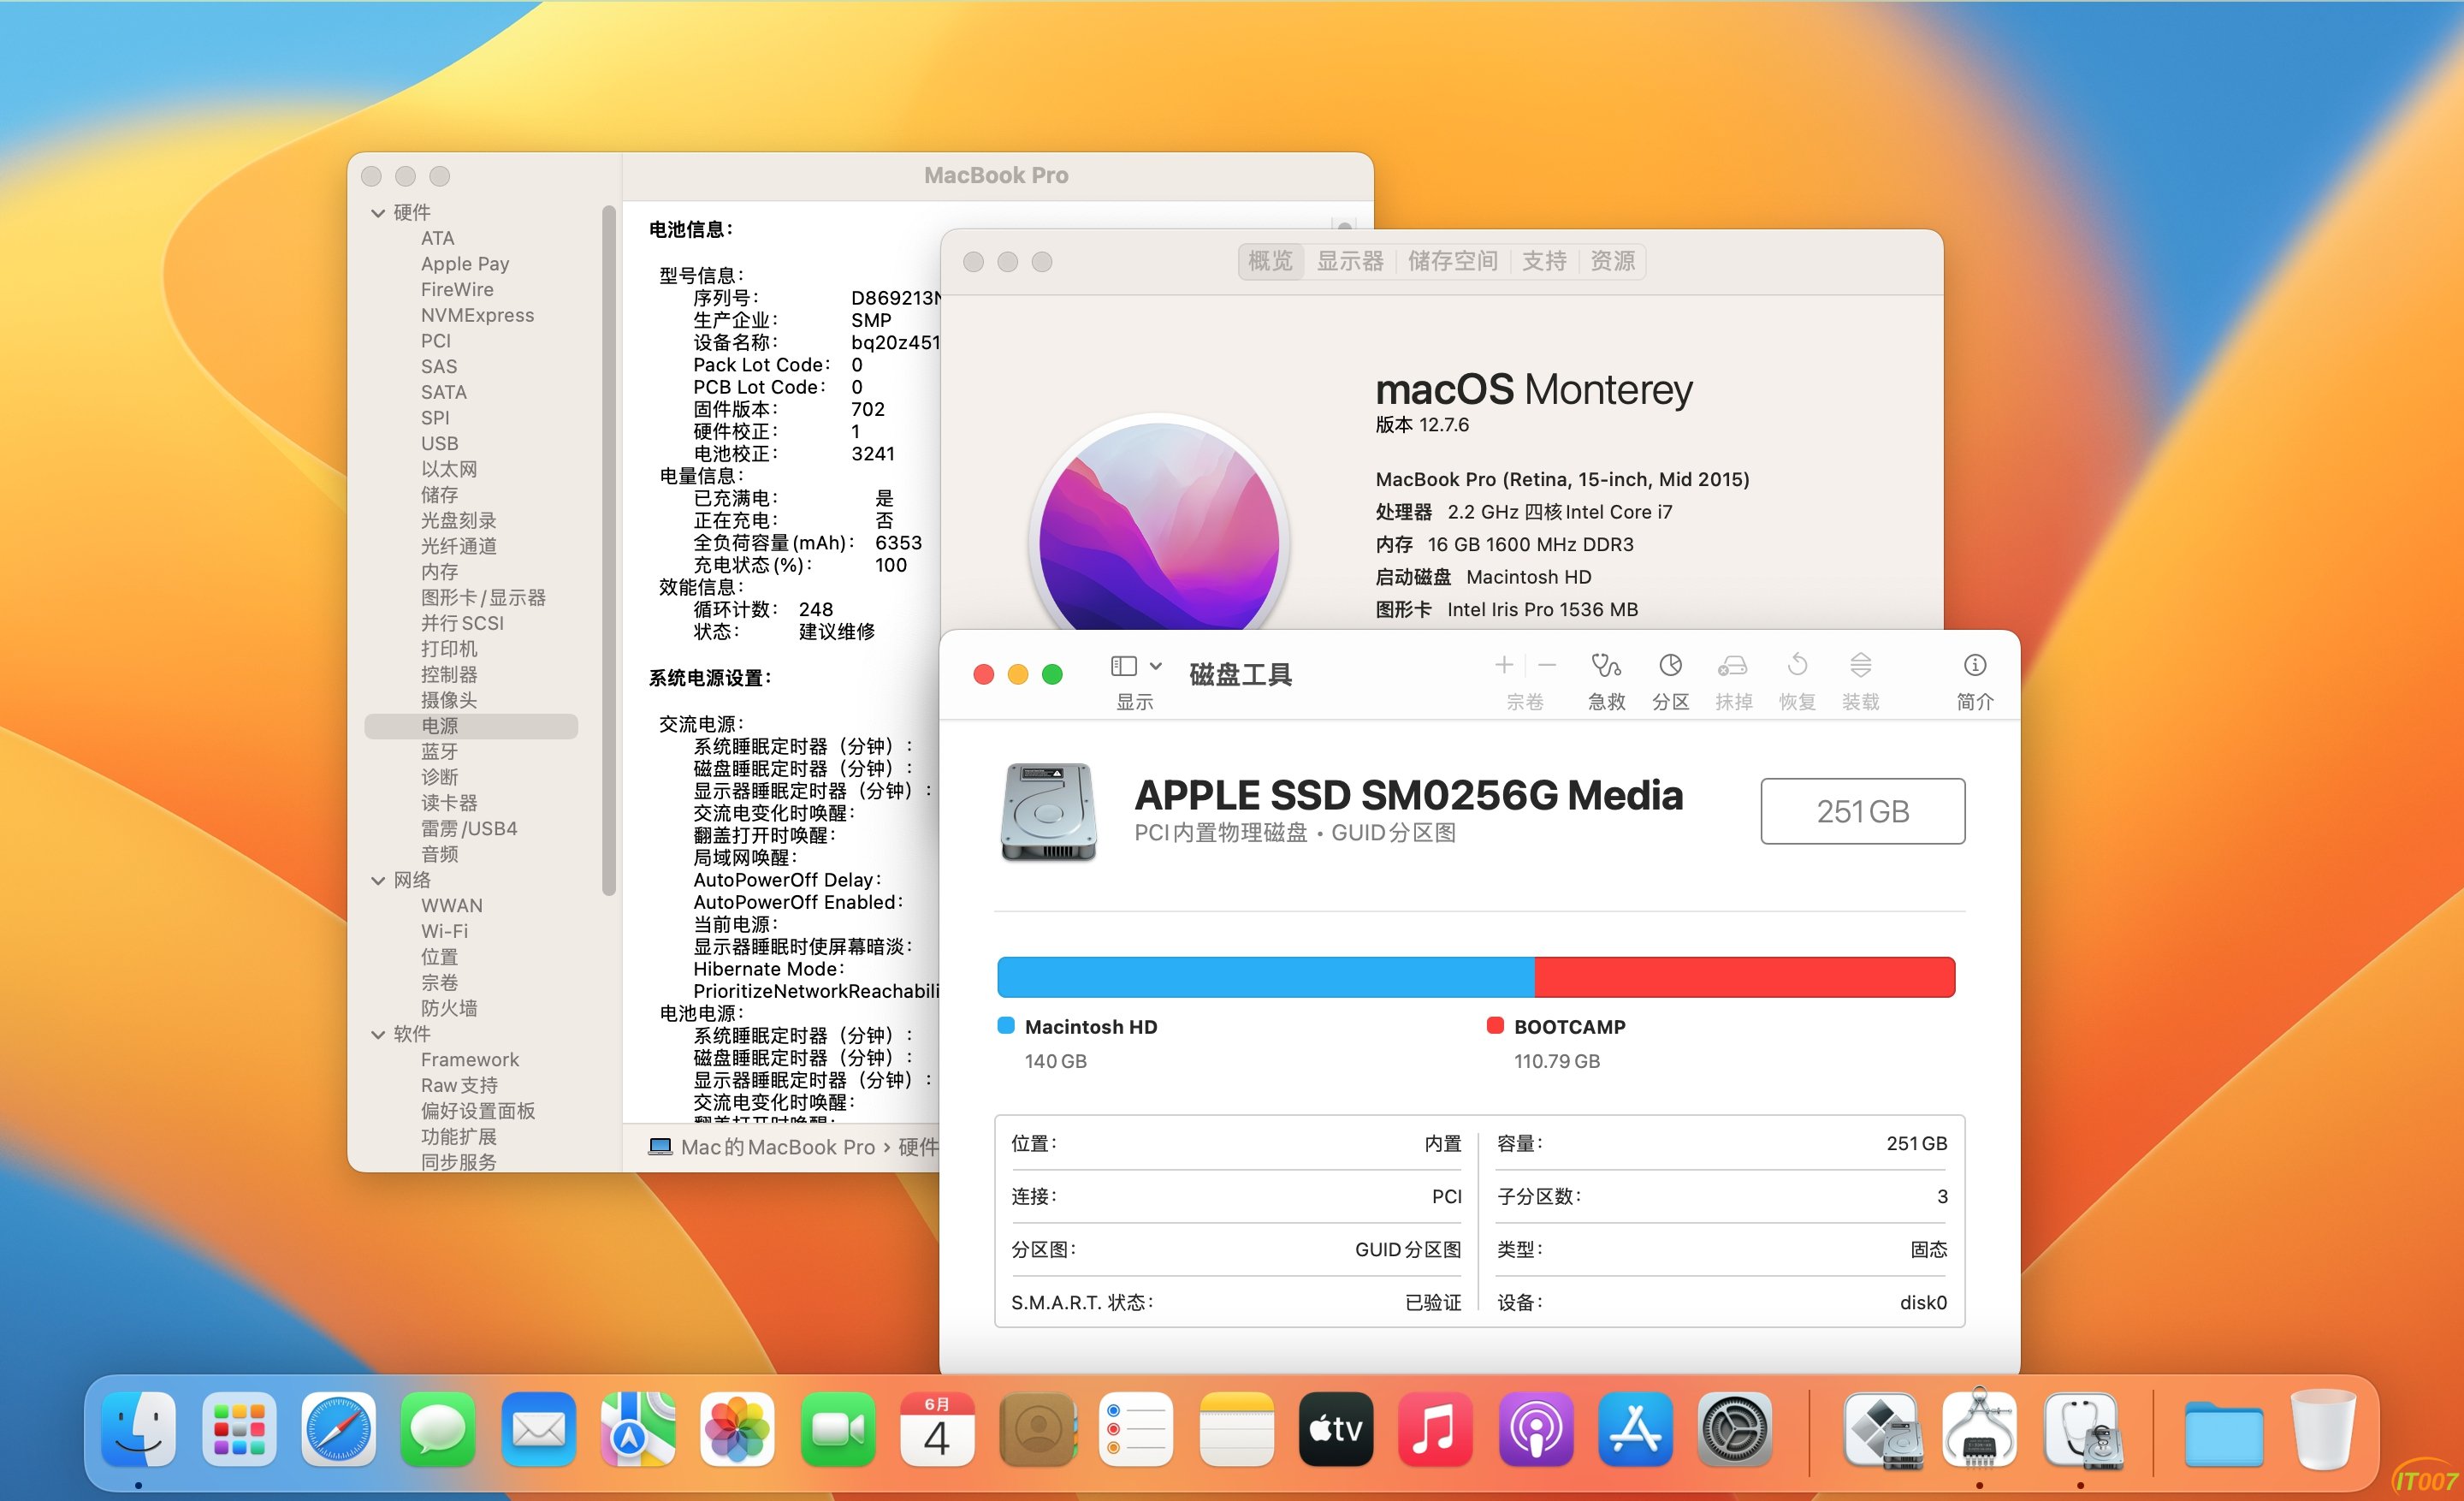Click Erase (抹掉) icon in Disk Utility
Image resolution: width=2464 pixels, height=1501 pixels.
[1733, 666]
